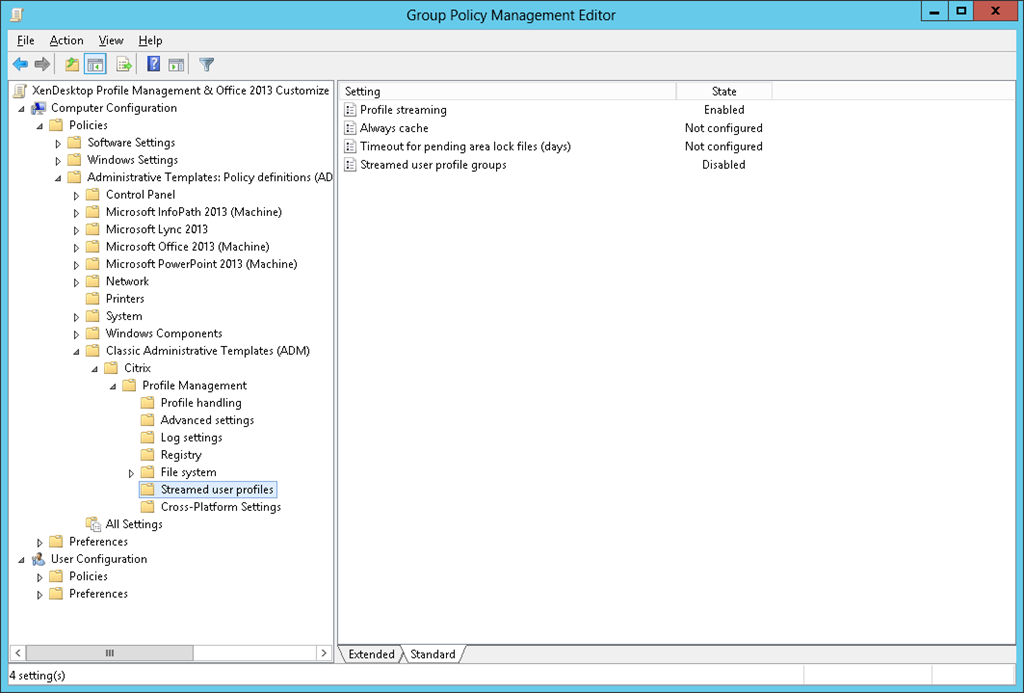
Task: Select the Profile streaming setting
Action: tap(403, 110)
